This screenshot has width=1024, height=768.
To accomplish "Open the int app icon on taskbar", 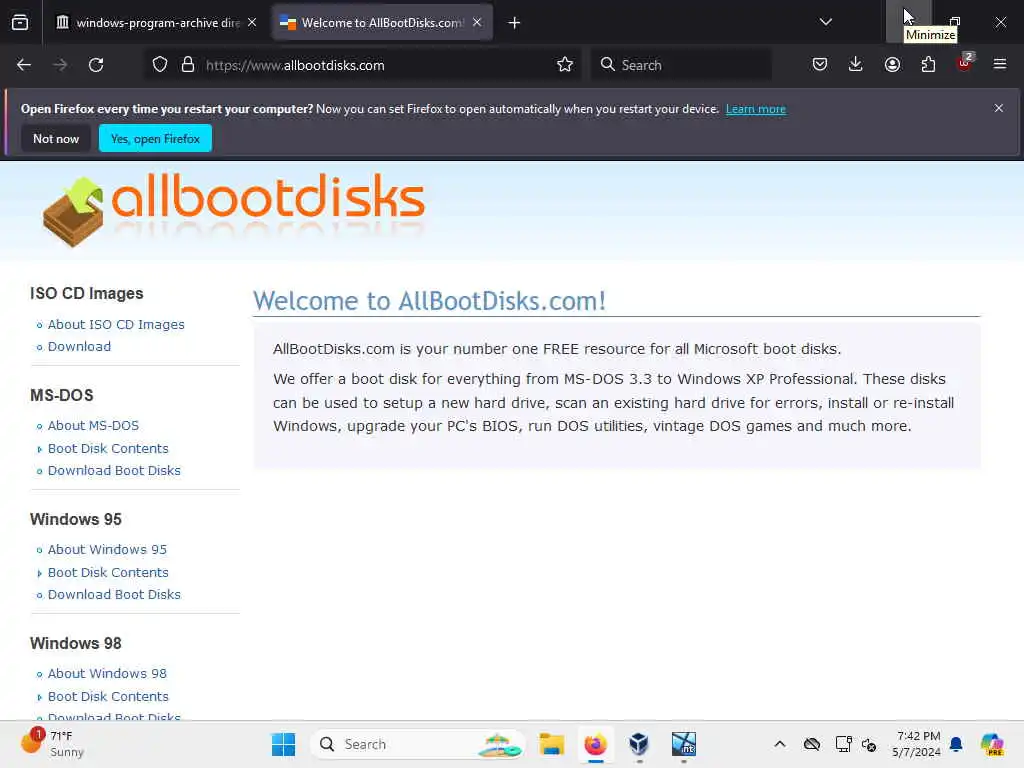I will coord(684,744).
